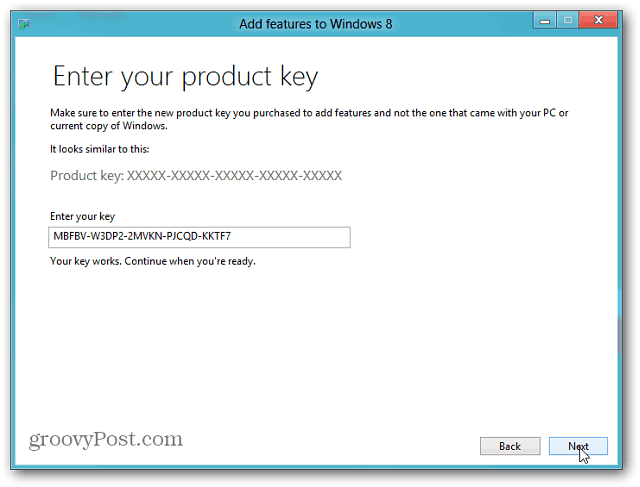This screenshot has height=487, width=640.
Task: Click the 'Enter your key' label
Action: 82,216
